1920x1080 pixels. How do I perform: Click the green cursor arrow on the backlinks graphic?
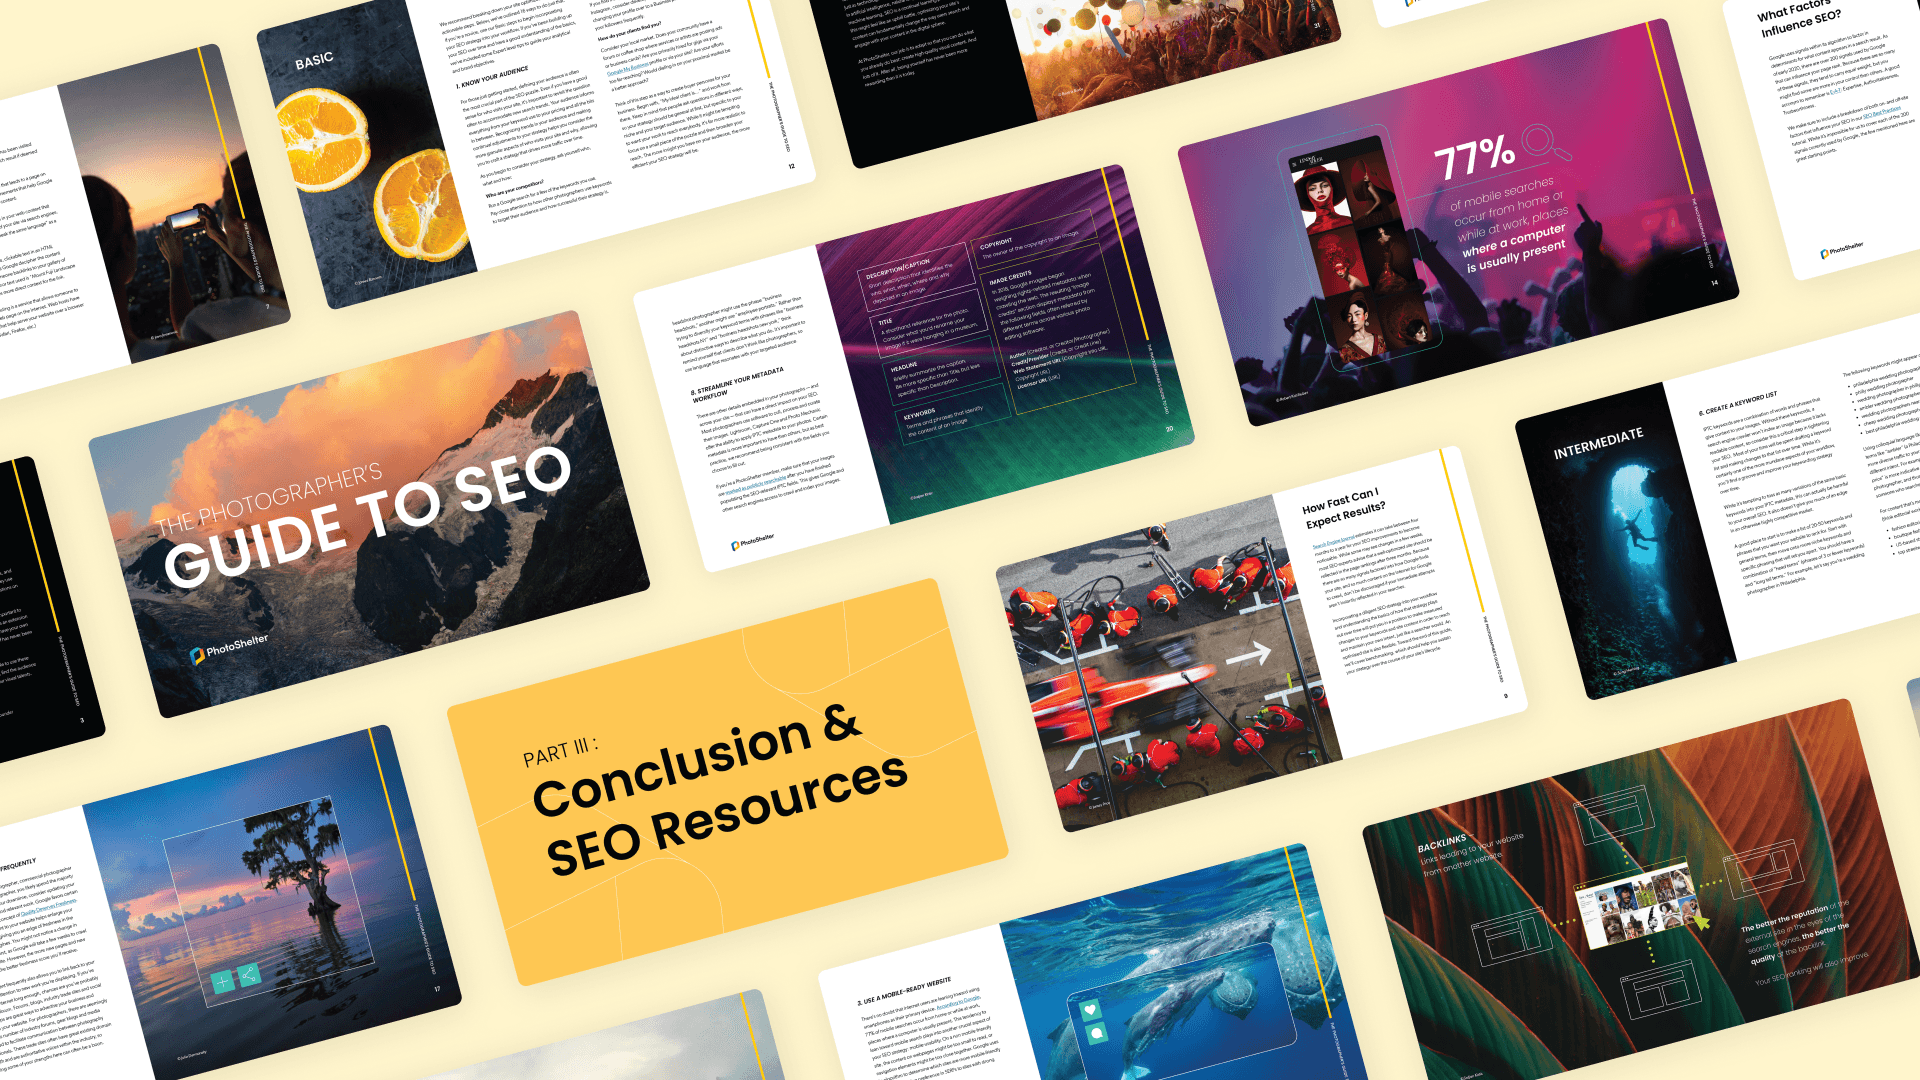(1701, 920)
